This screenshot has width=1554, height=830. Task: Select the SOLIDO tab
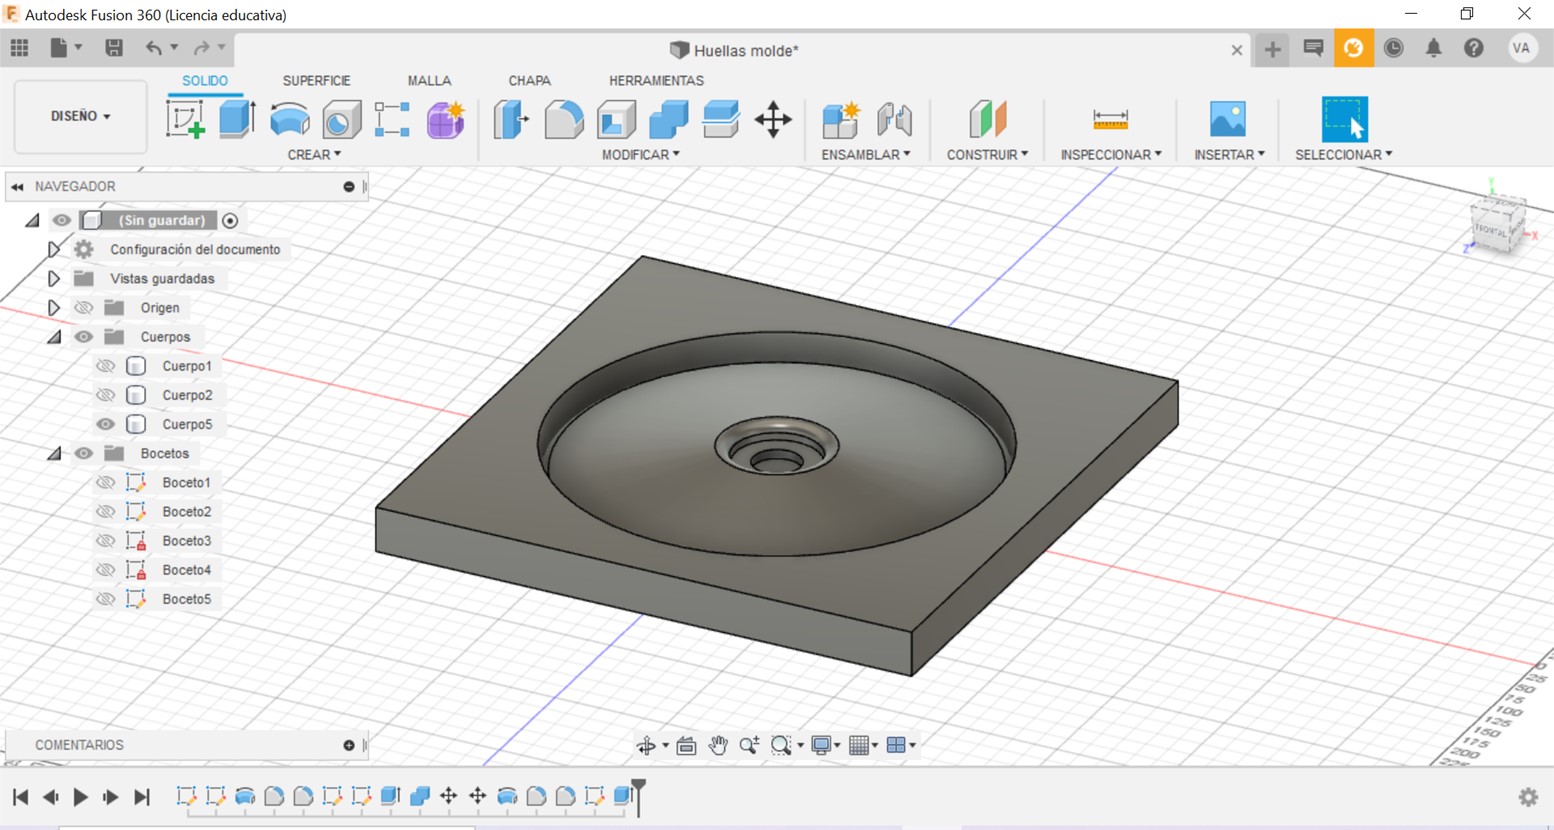coord(204,81)
